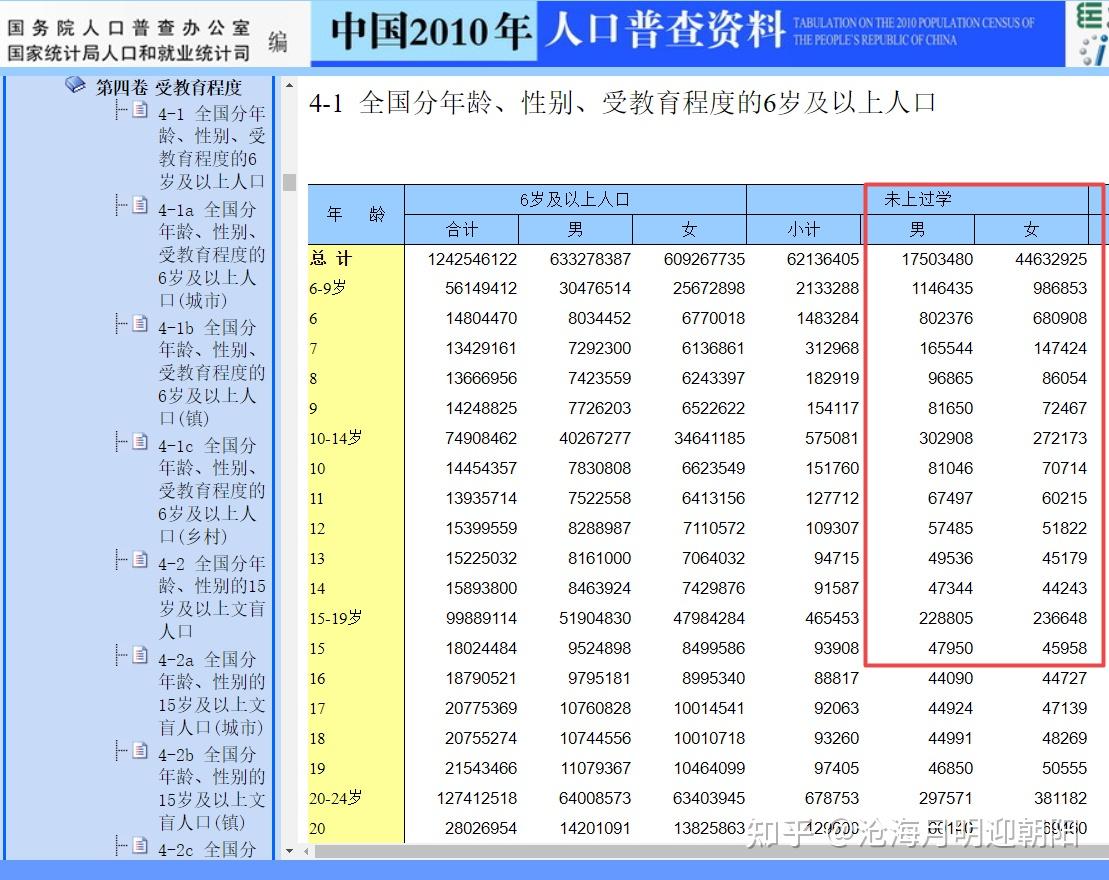Click the document icon beside tree item 4-1
The height and width of the screenshot is (880, 1109).
pyautogui.click(x=140, y=110)
